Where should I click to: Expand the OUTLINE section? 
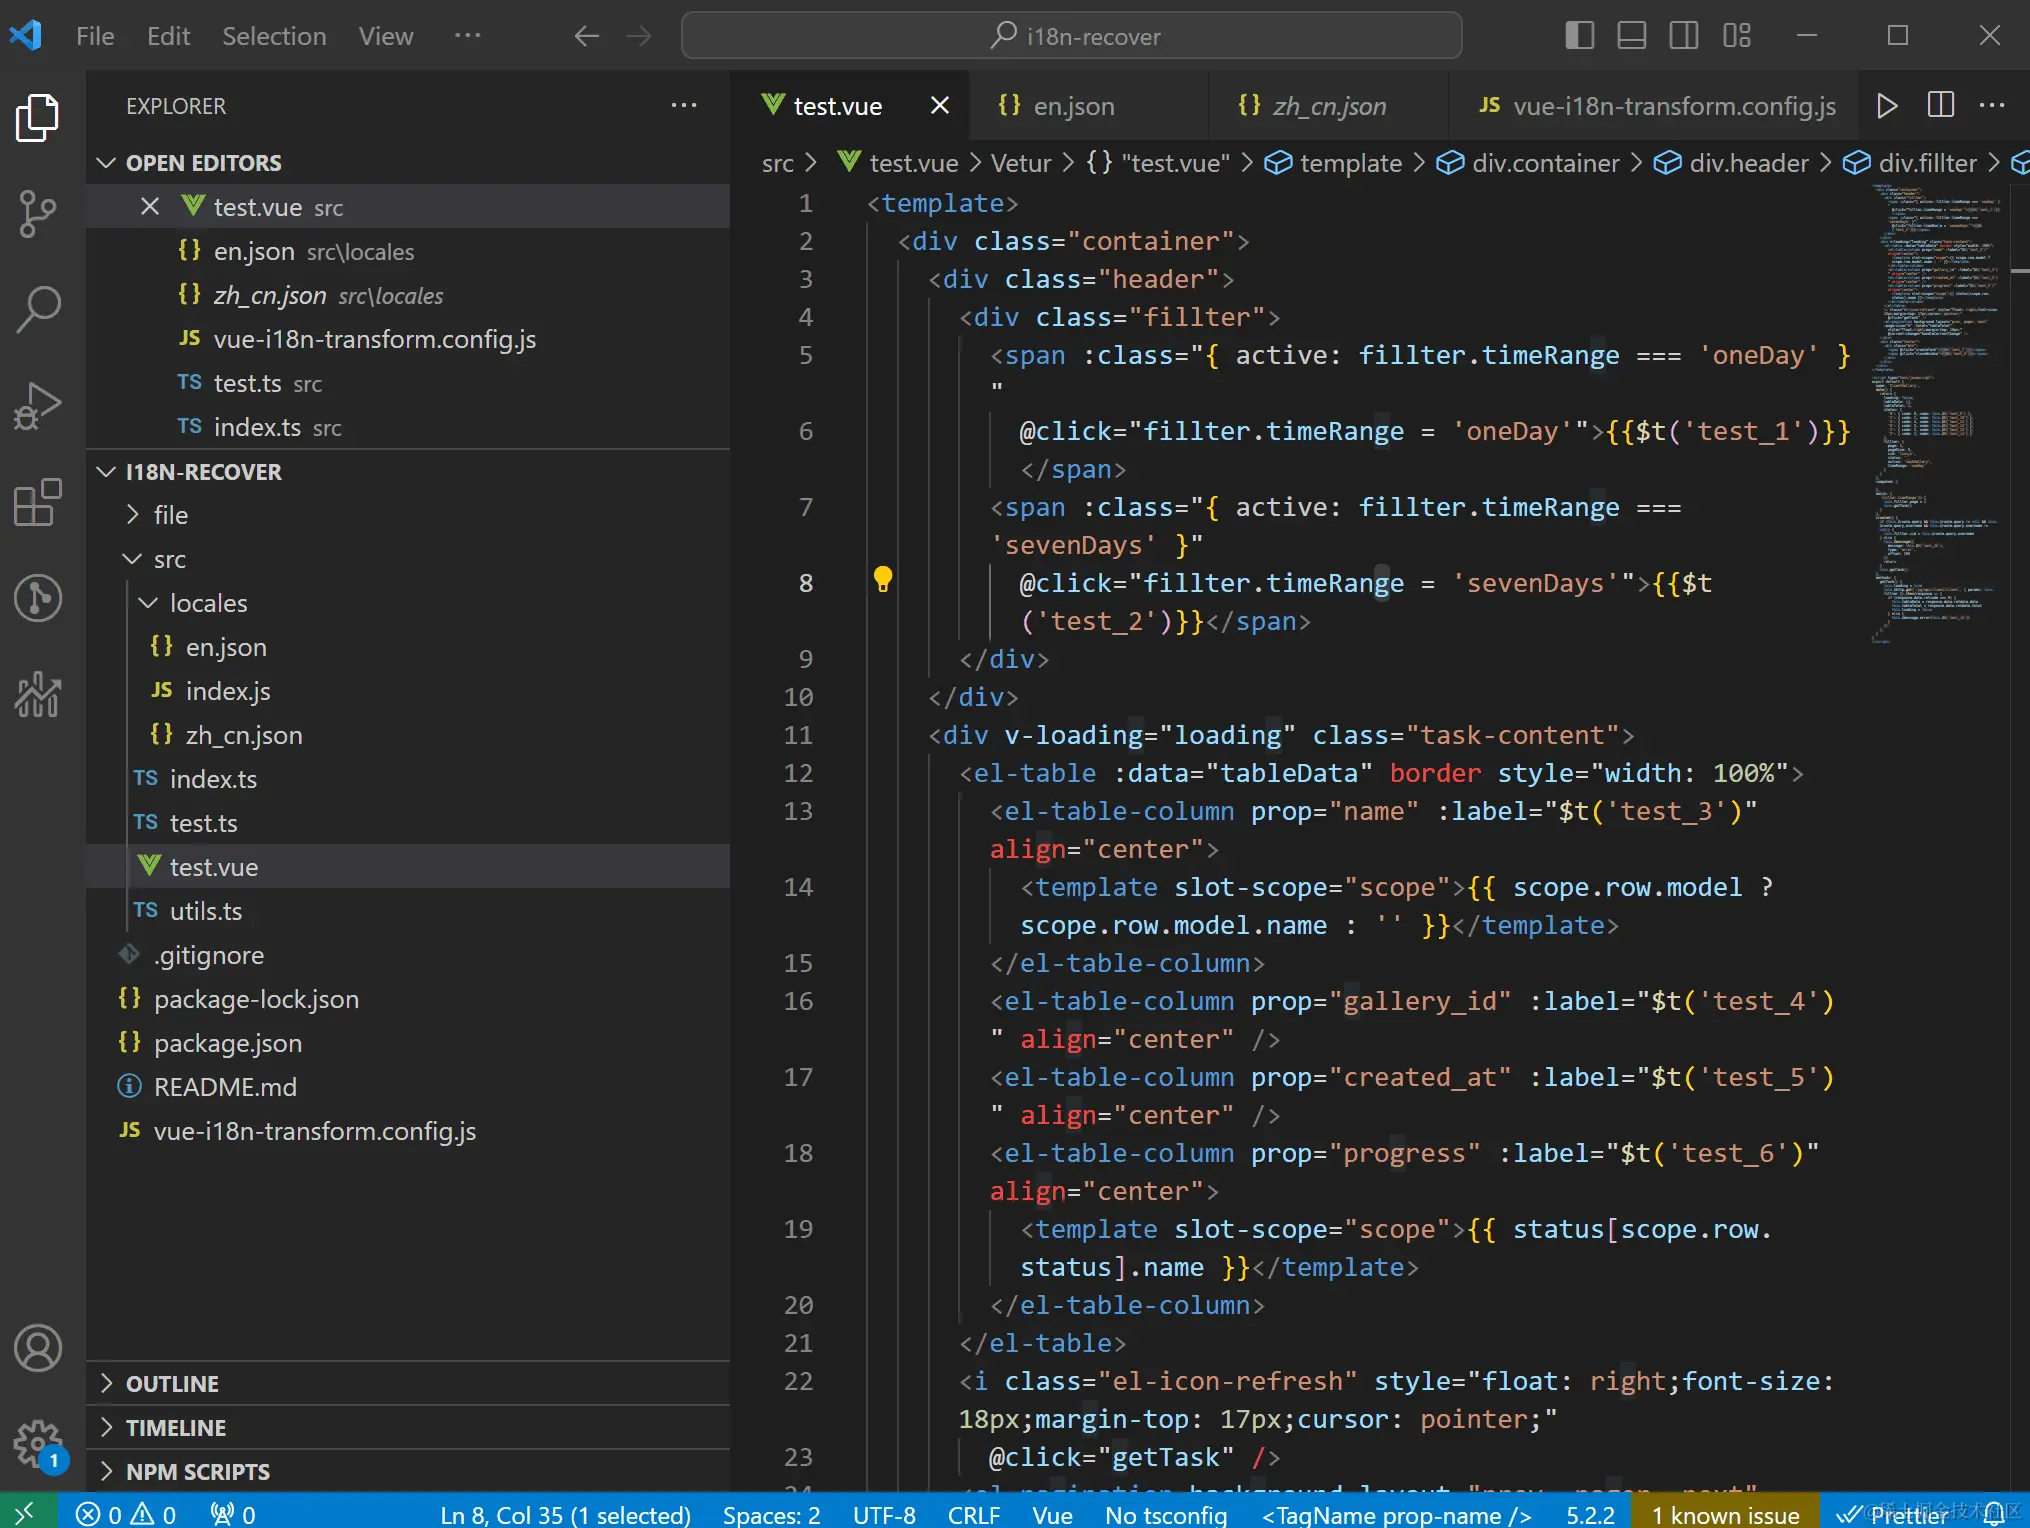point(172,1384)
